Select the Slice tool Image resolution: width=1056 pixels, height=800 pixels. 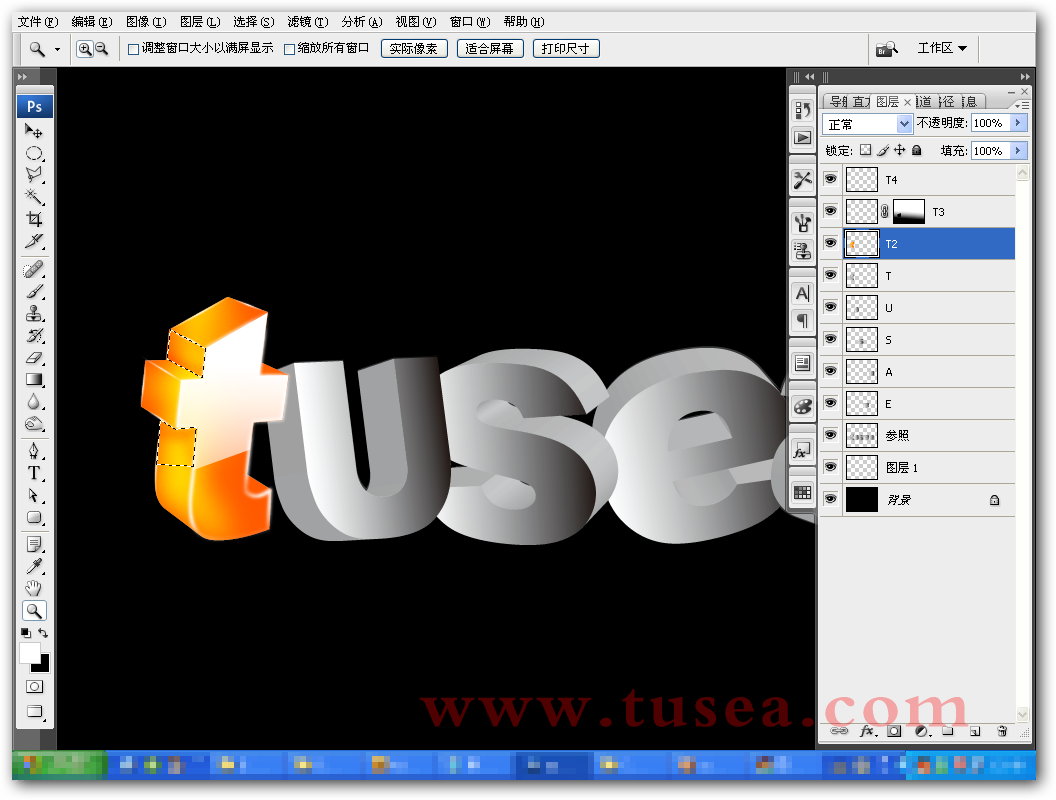(x=34, y=241)
